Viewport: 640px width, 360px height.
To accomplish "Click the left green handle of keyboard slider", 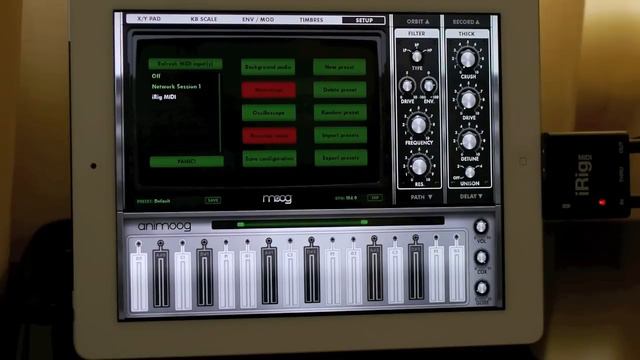I will click(x=241, y=224).
